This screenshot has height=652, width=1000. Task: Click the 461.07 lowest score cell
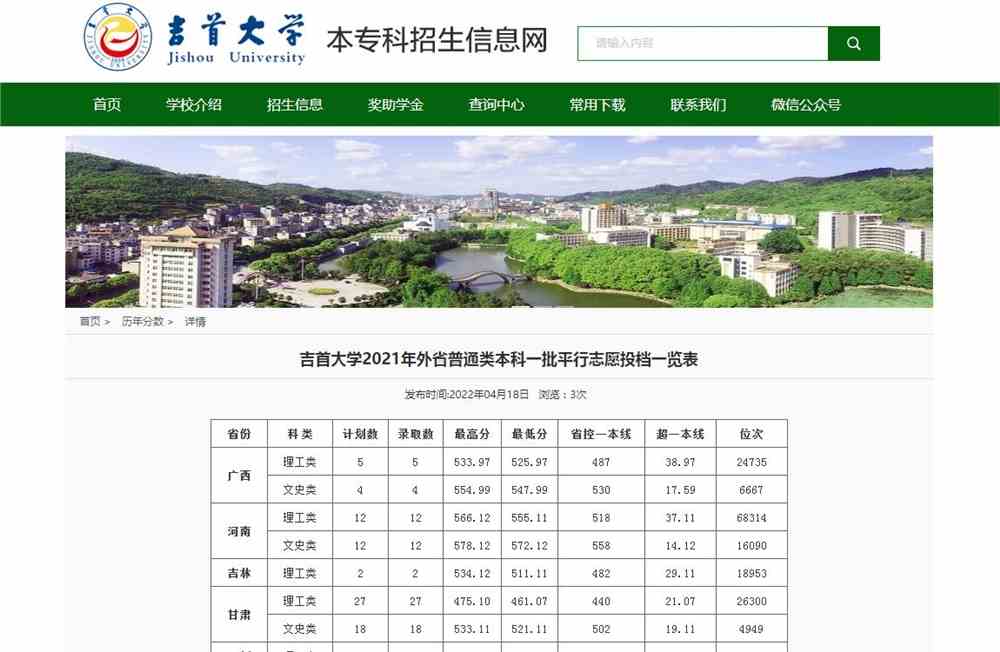coord(529,601)
